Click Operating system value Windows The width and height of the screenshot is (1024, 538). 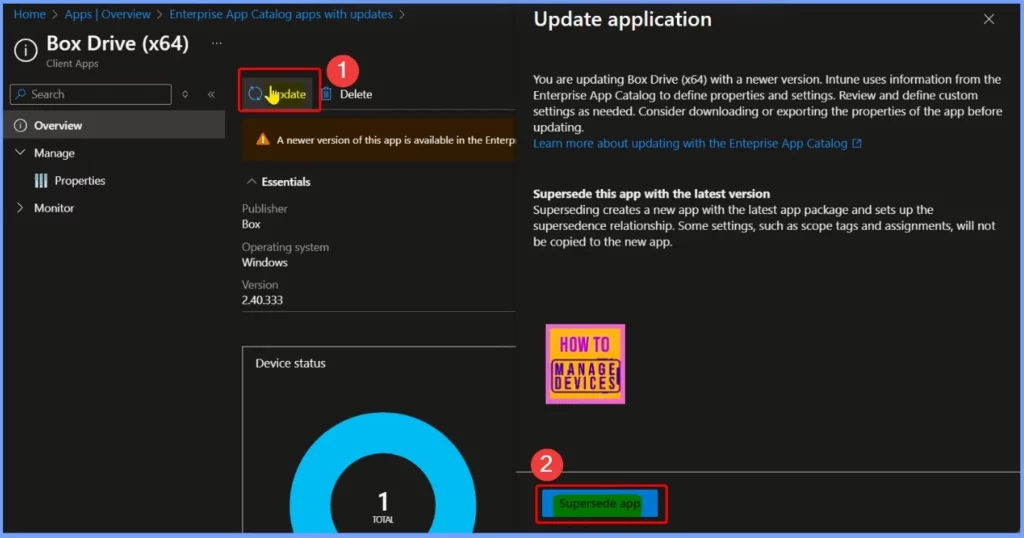[264, 262]
